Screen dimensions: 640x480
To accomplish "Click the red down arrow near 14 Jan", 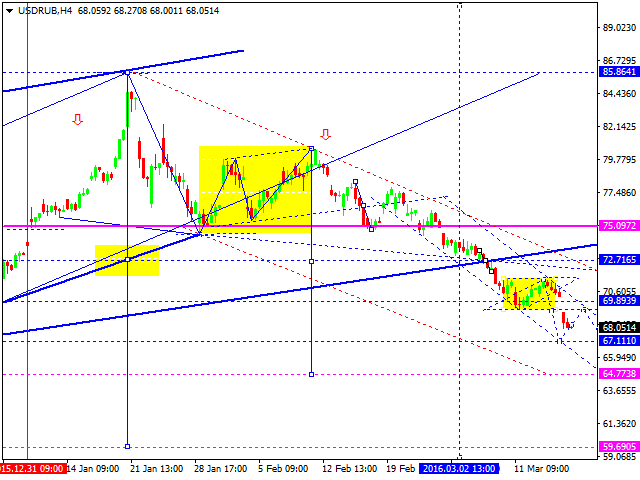I will (77, 121).
